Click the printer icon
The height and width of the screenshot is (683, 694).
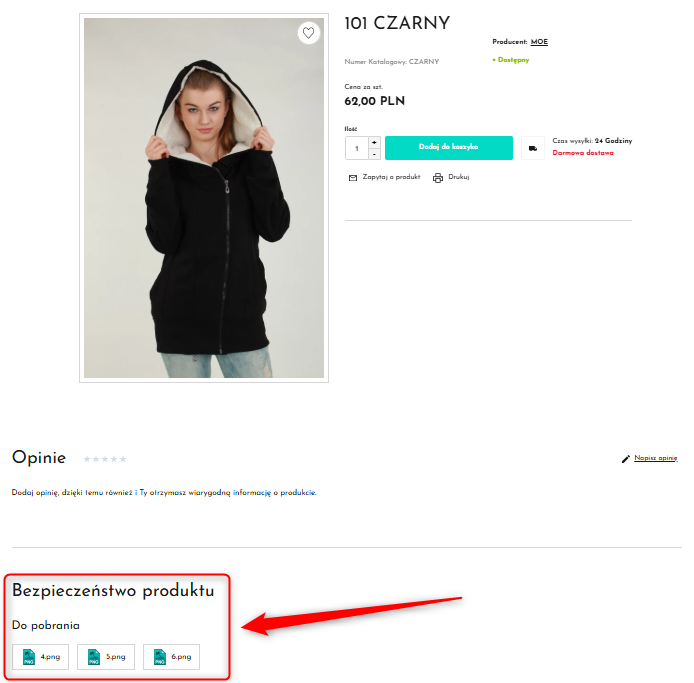click(x=438, y=178)
